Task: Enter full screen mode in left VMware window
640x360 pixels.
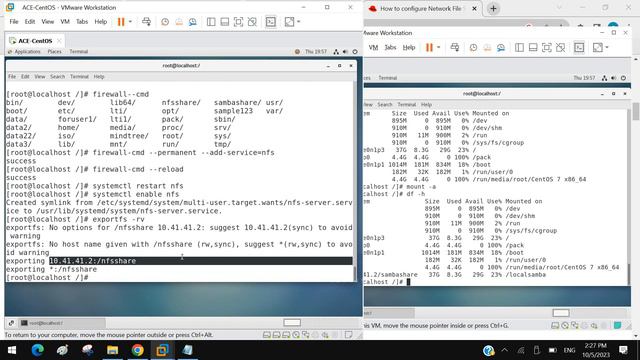Action: coord(238,22)
